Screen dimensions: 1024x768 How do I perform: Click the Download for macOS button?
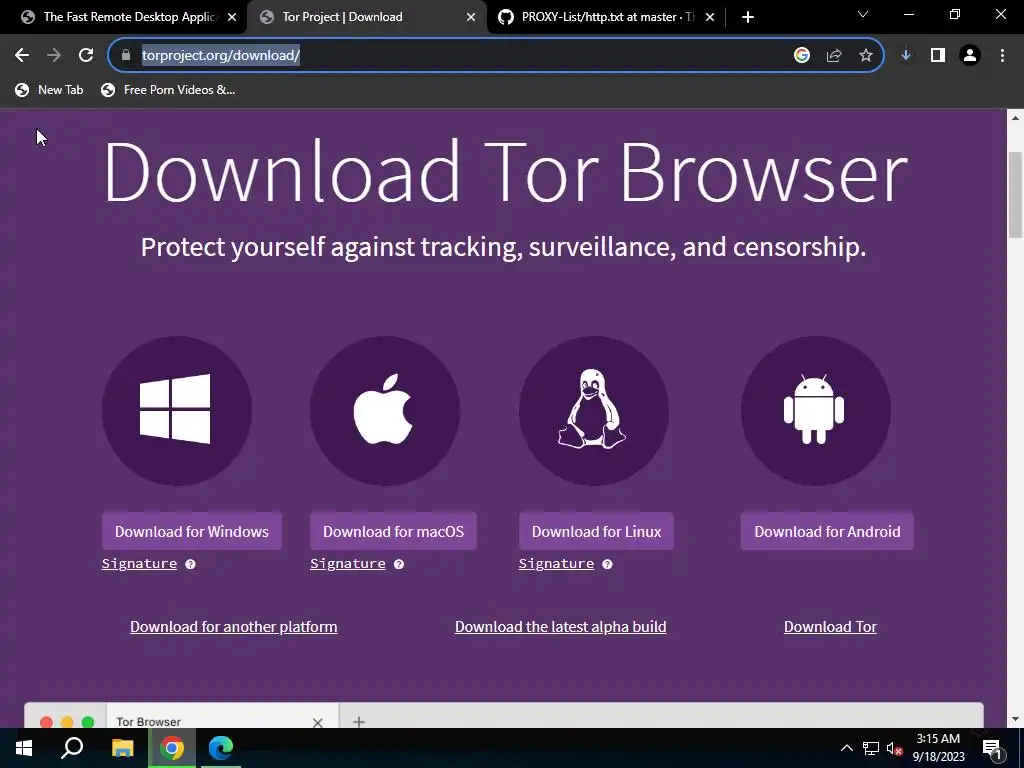393,532
